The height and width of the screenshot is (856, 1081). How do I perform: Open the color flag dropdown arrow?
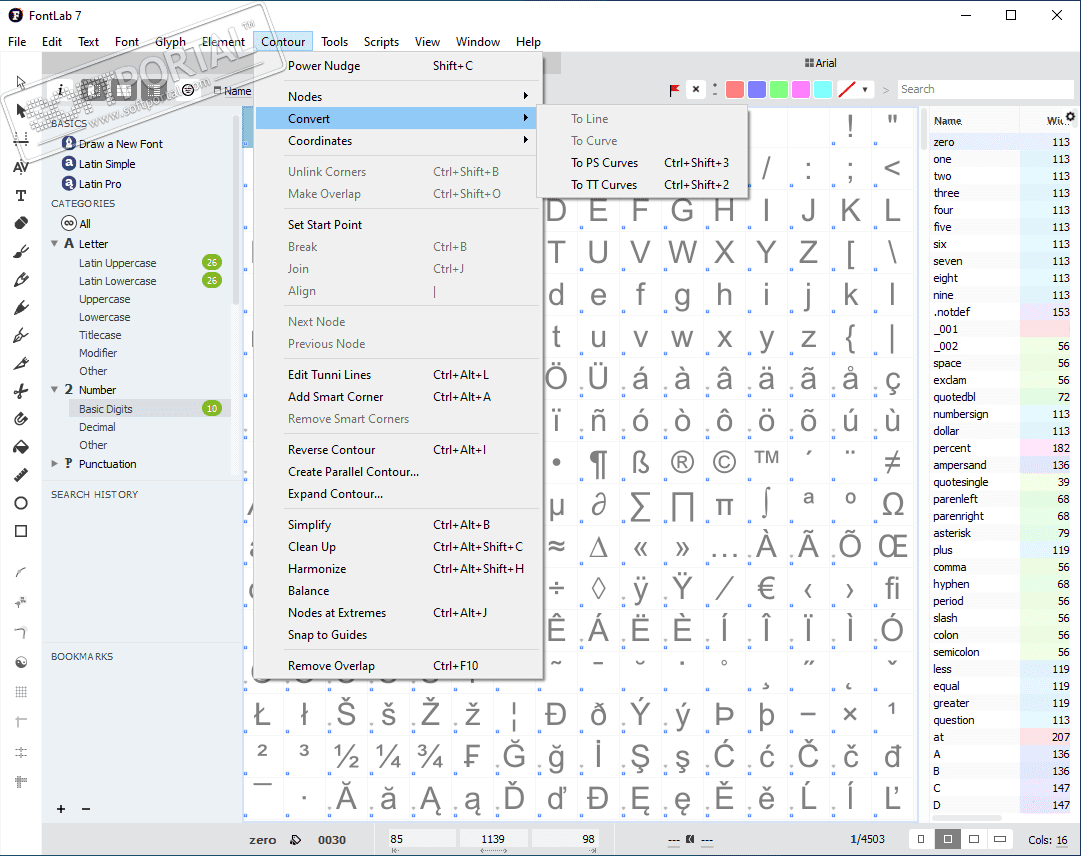point(865,90)
